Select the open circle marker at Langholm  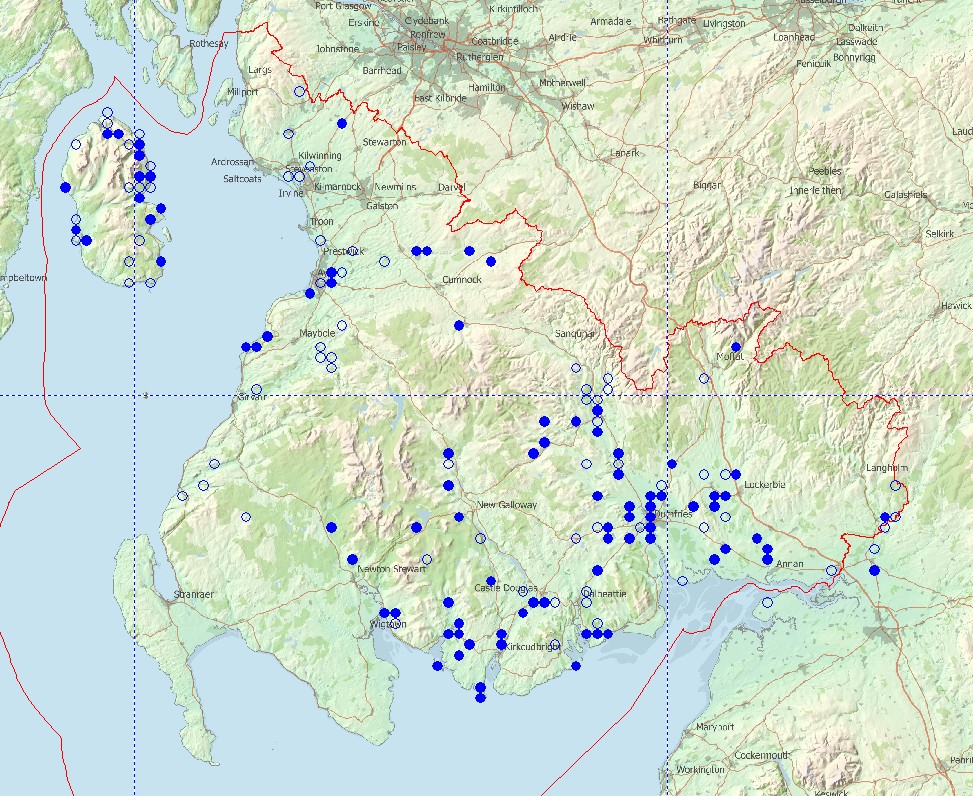click(x=896, y=485)
